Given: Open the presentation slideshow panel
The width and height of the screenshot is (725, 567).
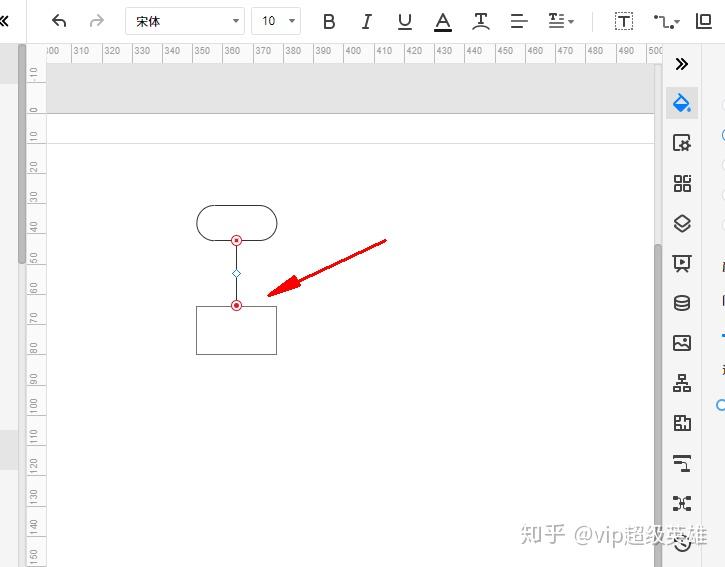Looking at the screenshot, I should [x=682, y=263].
